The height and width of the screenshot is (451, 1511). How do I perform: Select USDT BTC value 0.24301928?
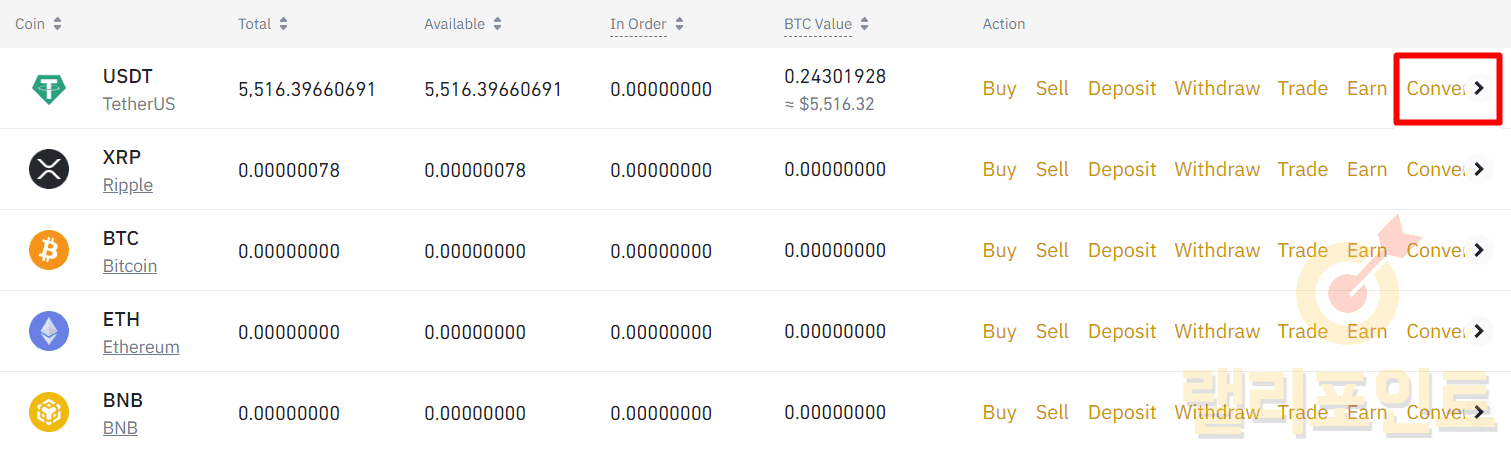[x=835, y=76]
